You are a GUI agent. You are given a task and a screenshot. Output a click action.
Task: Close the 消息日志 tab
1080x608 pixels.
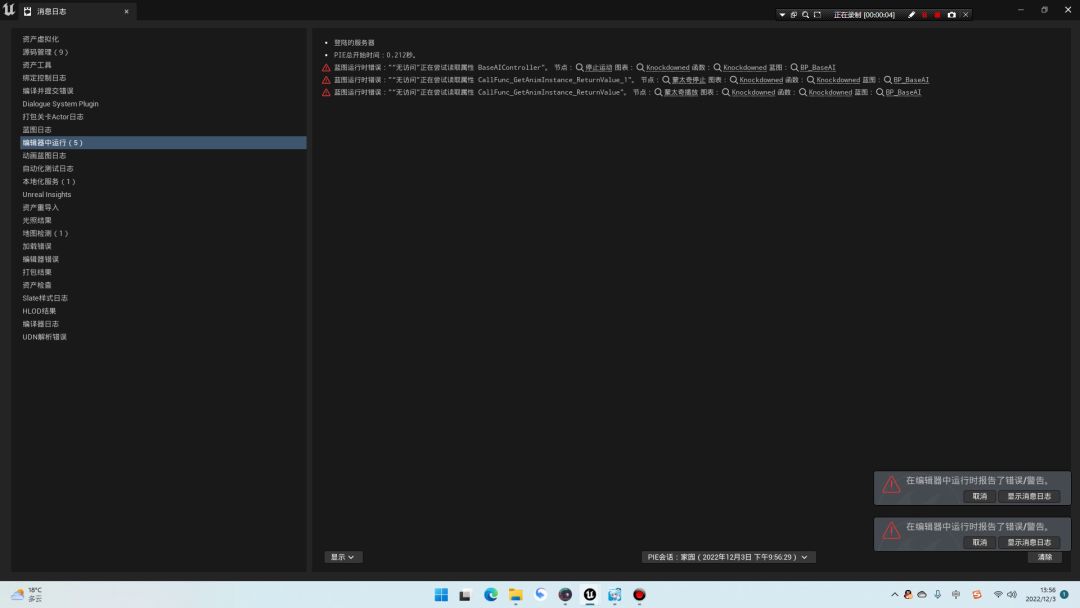(126, 11)
